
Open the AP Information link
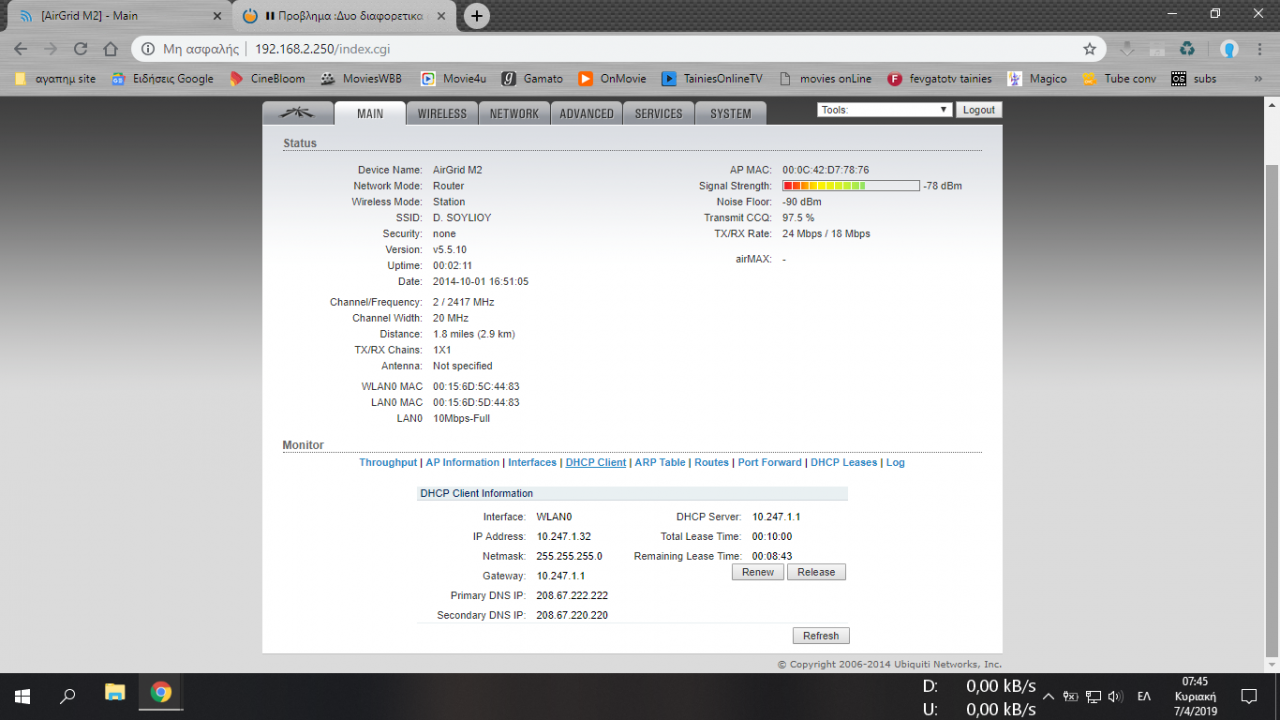462,463
